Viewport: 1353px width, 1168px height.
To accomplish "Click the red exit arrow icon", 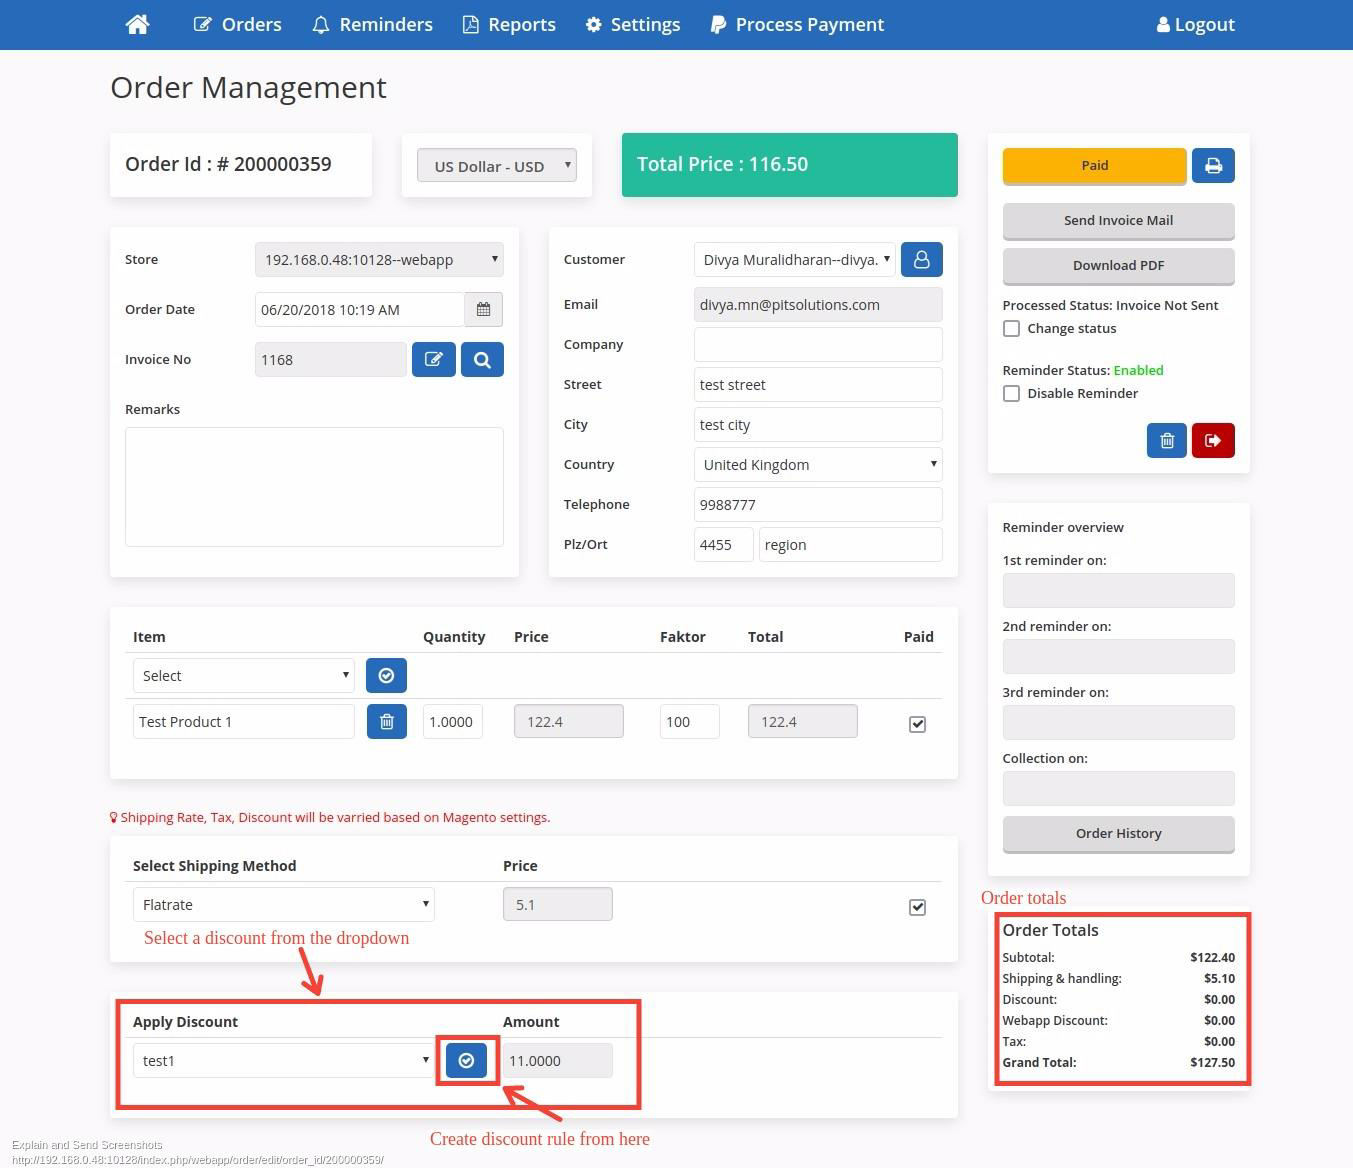I will pyautogui.click(x=1213, y=441).
